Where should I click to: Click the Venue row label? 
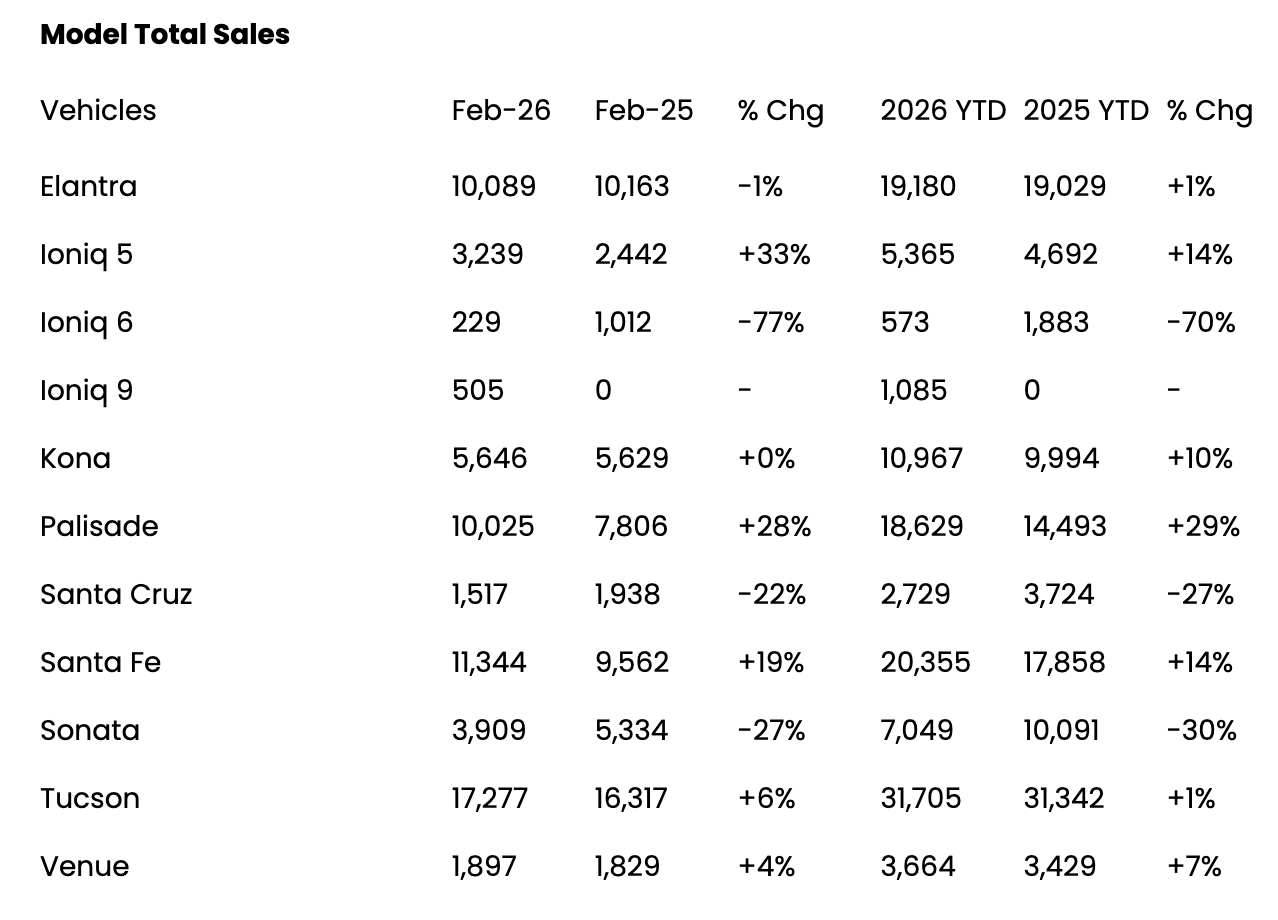click(x=84, y=867)
